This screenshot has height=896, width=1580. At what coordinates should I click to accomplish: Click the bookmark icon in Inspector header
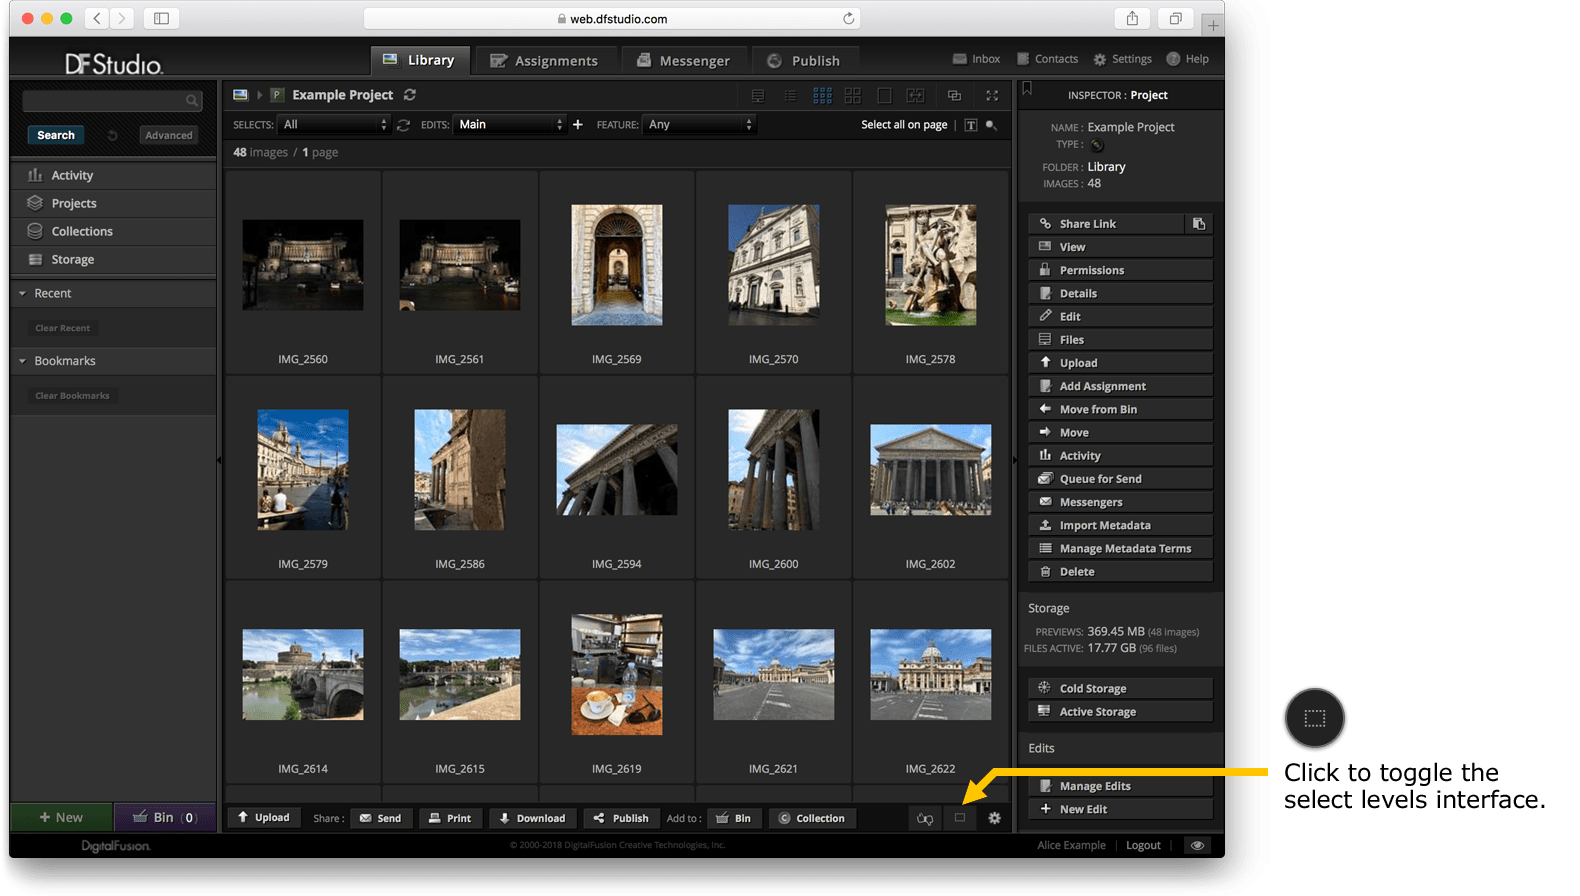(1027, 90)
